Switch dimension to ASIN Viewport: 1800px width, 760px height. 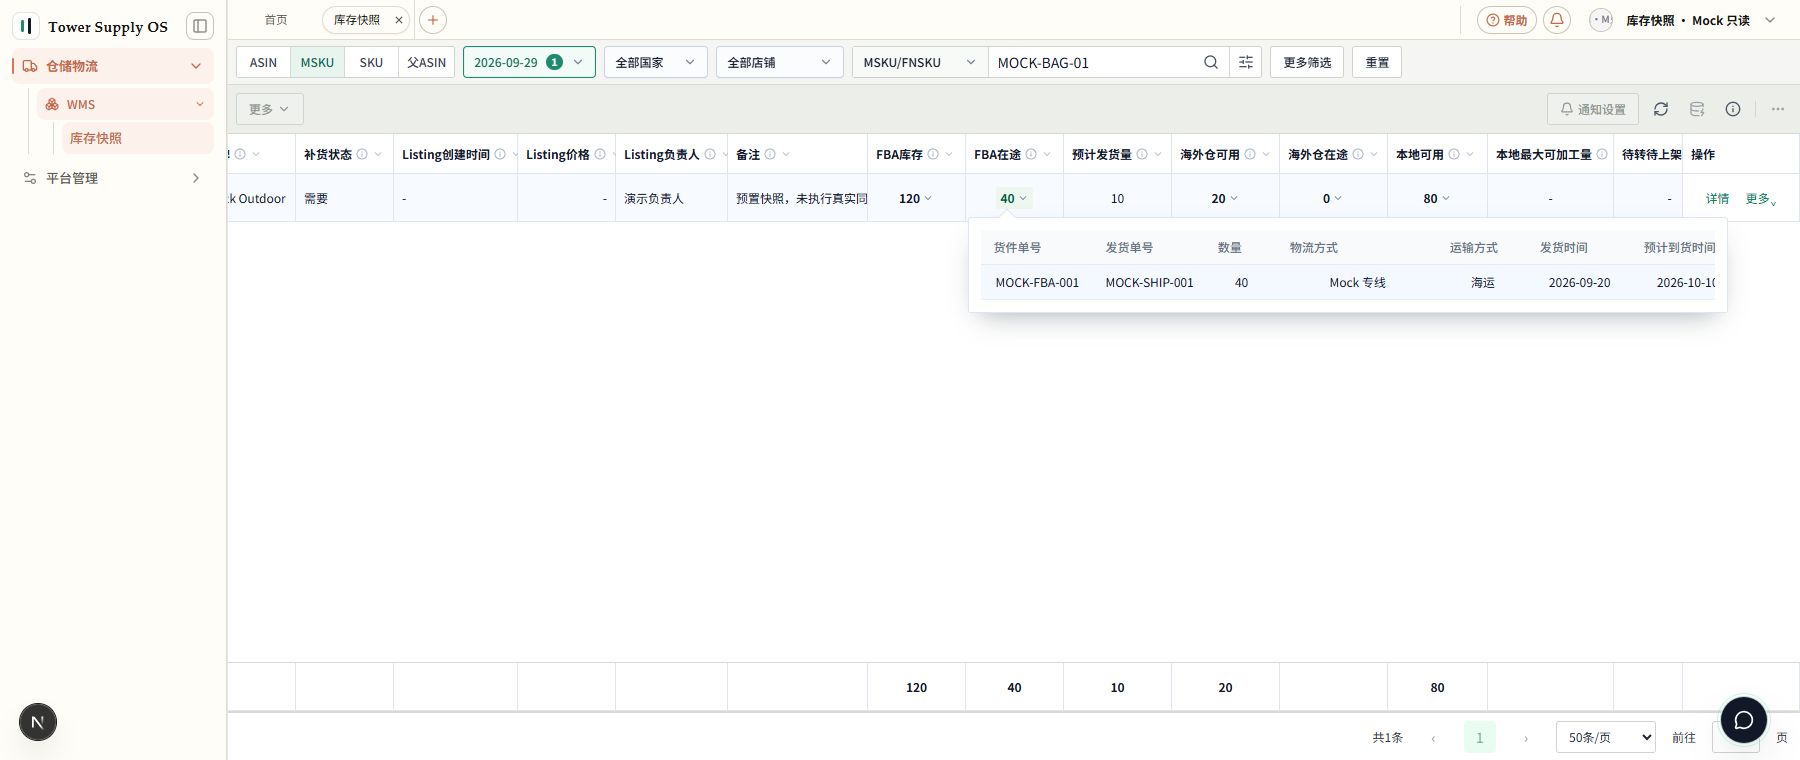[x=263, y=62]
